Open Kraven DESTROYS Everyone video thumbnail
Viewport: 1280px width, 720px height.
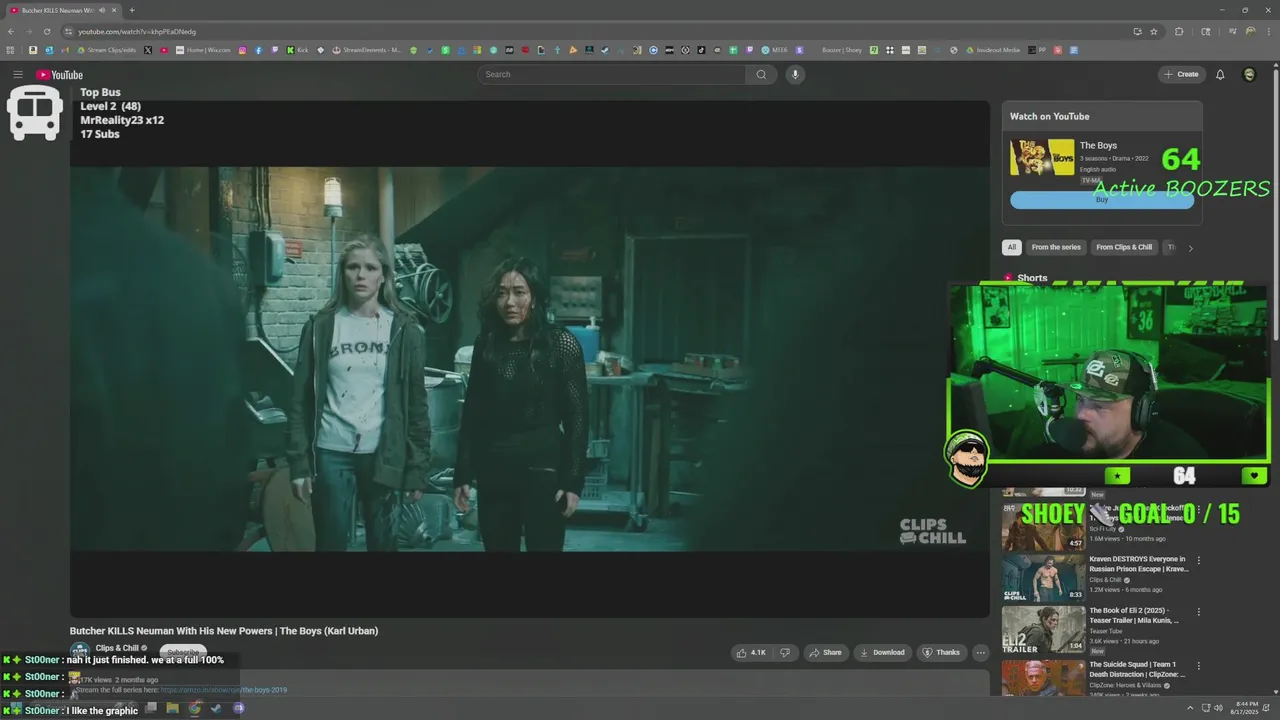[x=1044, y=578]
